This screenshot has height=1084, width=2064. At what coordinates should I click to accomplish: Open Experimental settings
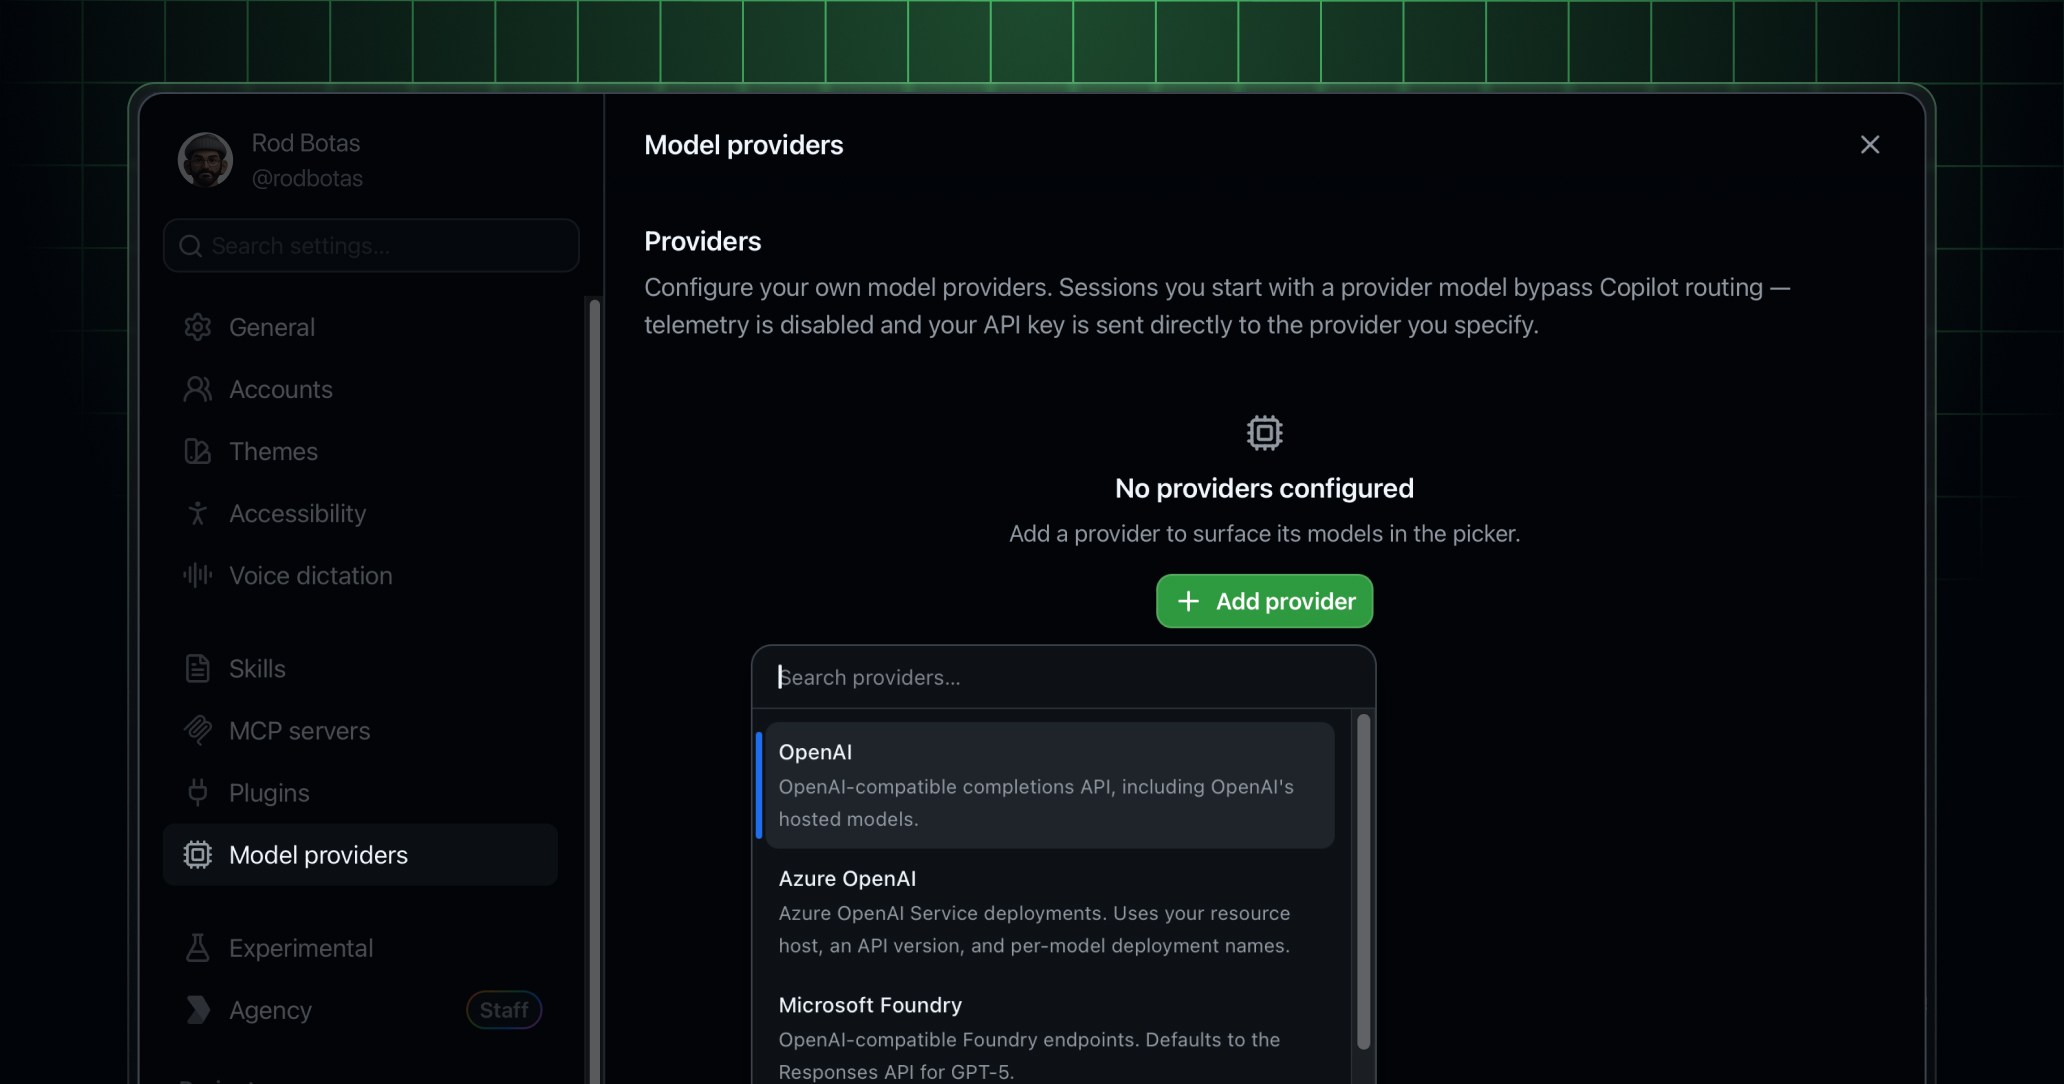(x=360, y=947)
